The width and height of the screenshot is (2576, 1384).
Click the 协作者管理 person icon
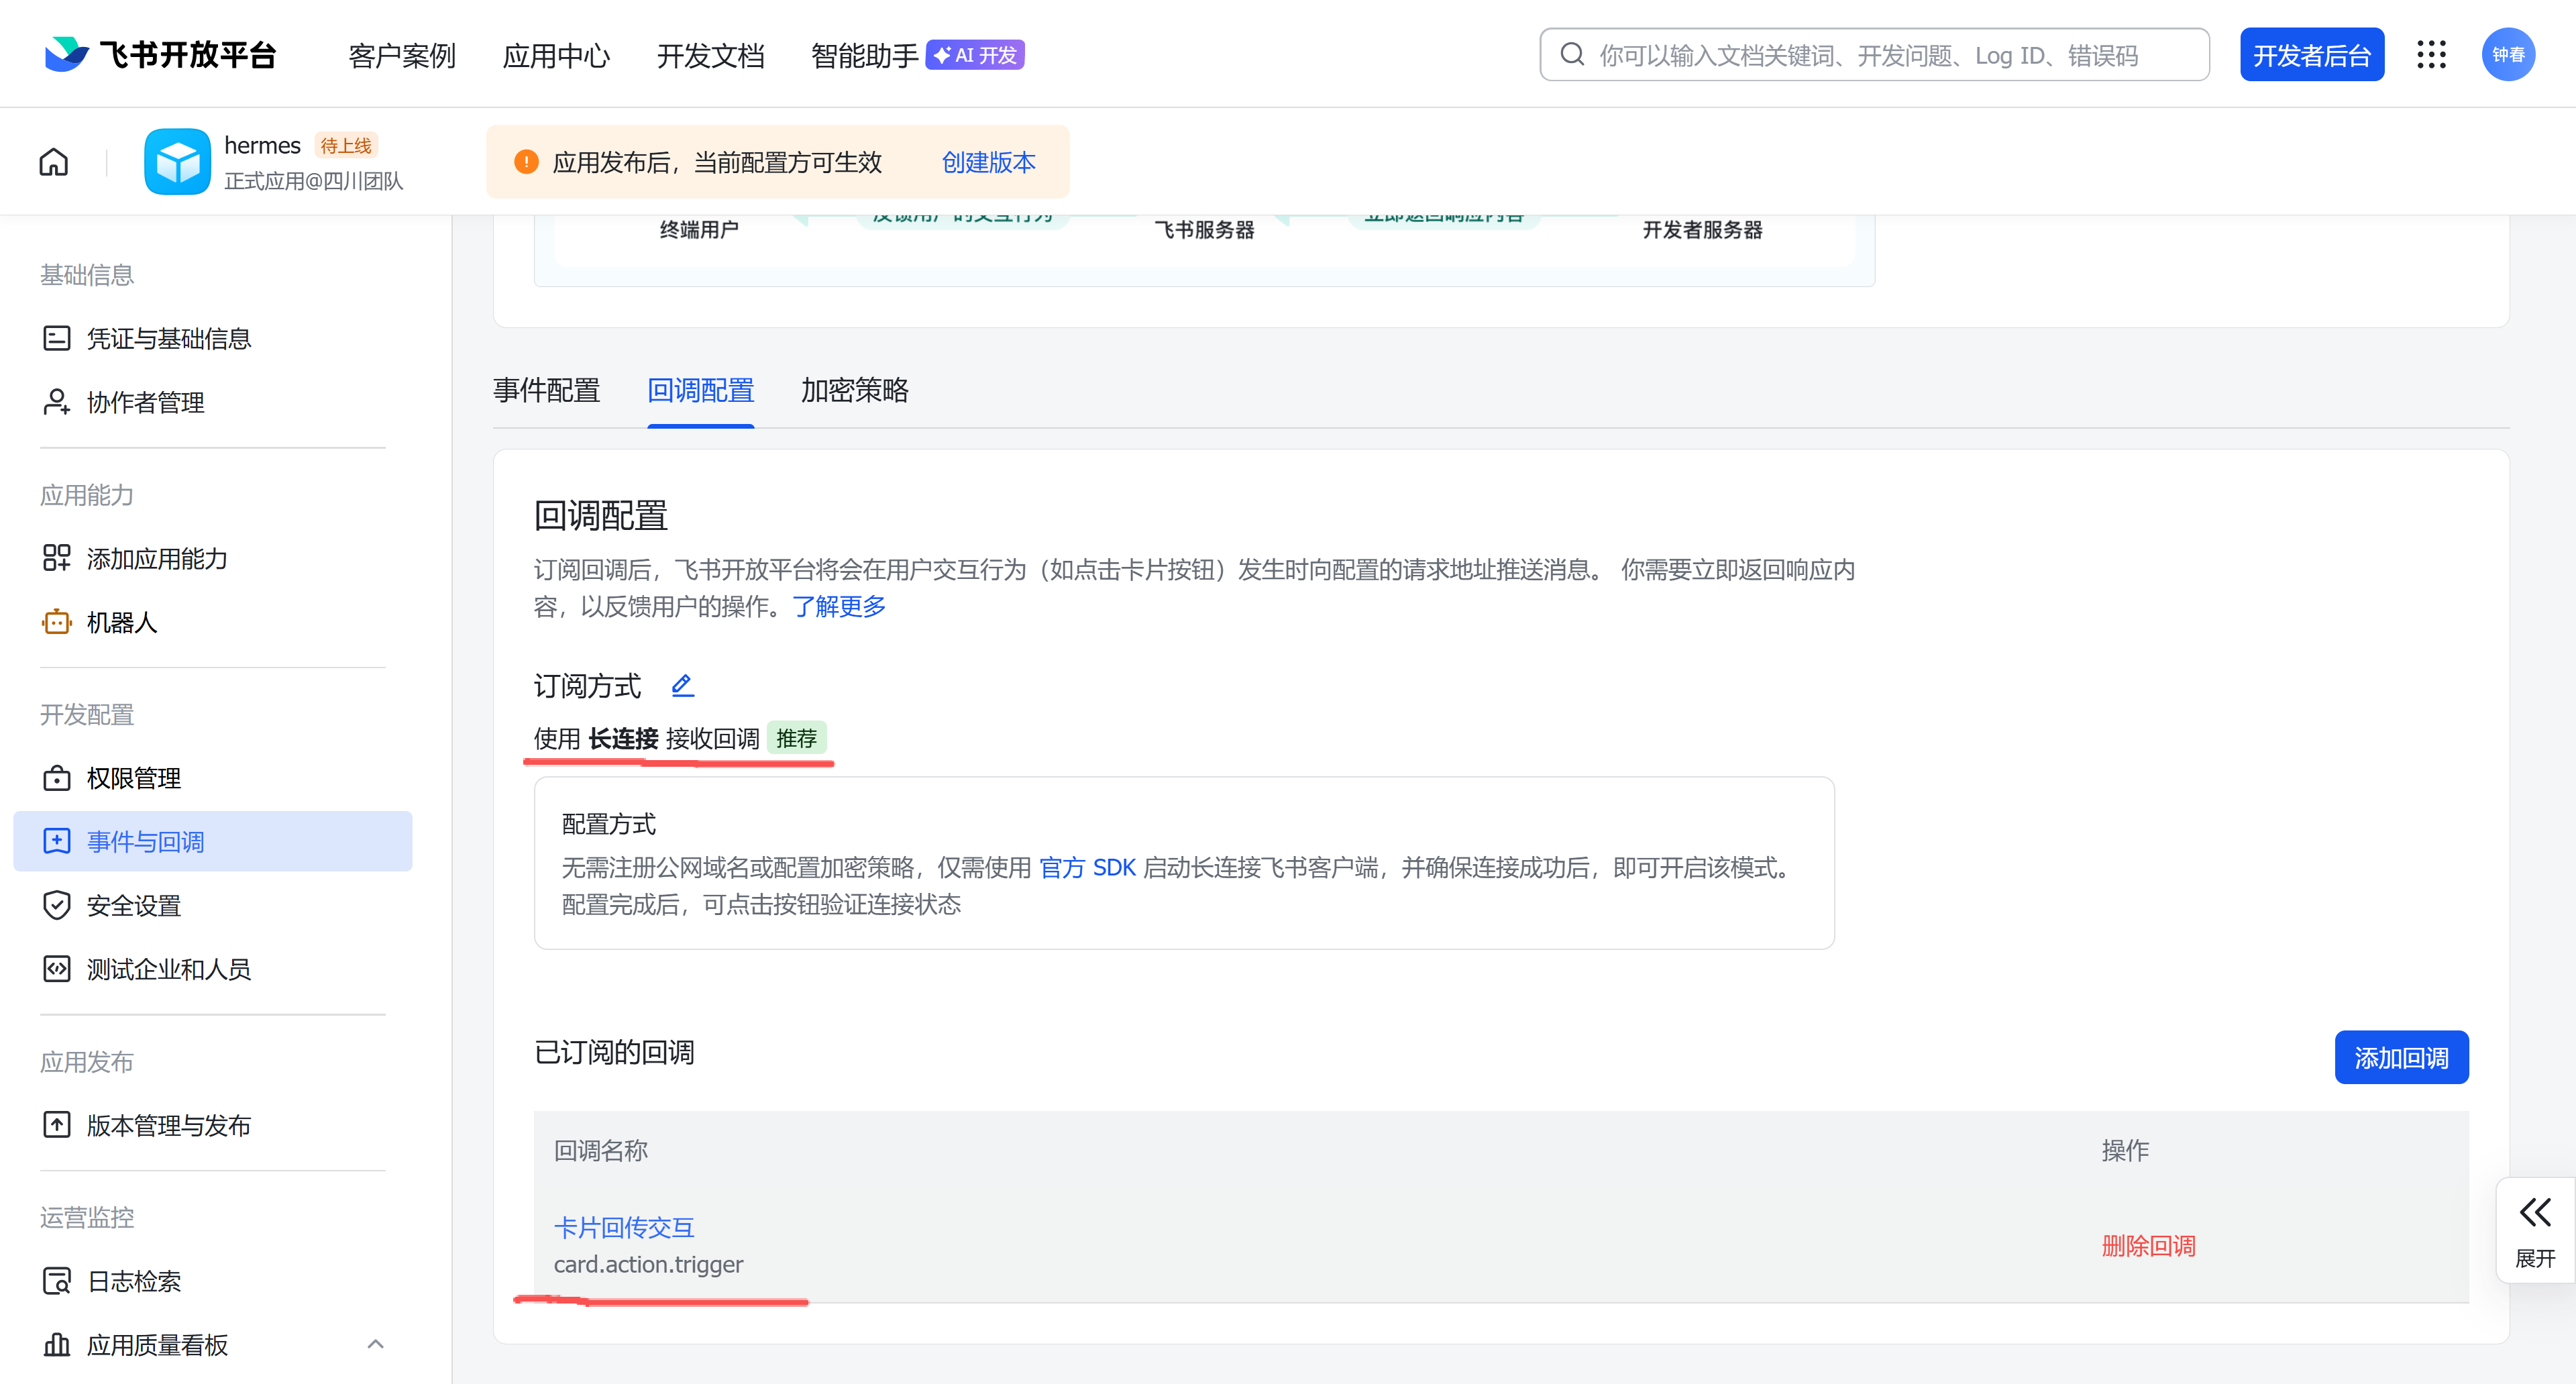(x=57, y=402)
